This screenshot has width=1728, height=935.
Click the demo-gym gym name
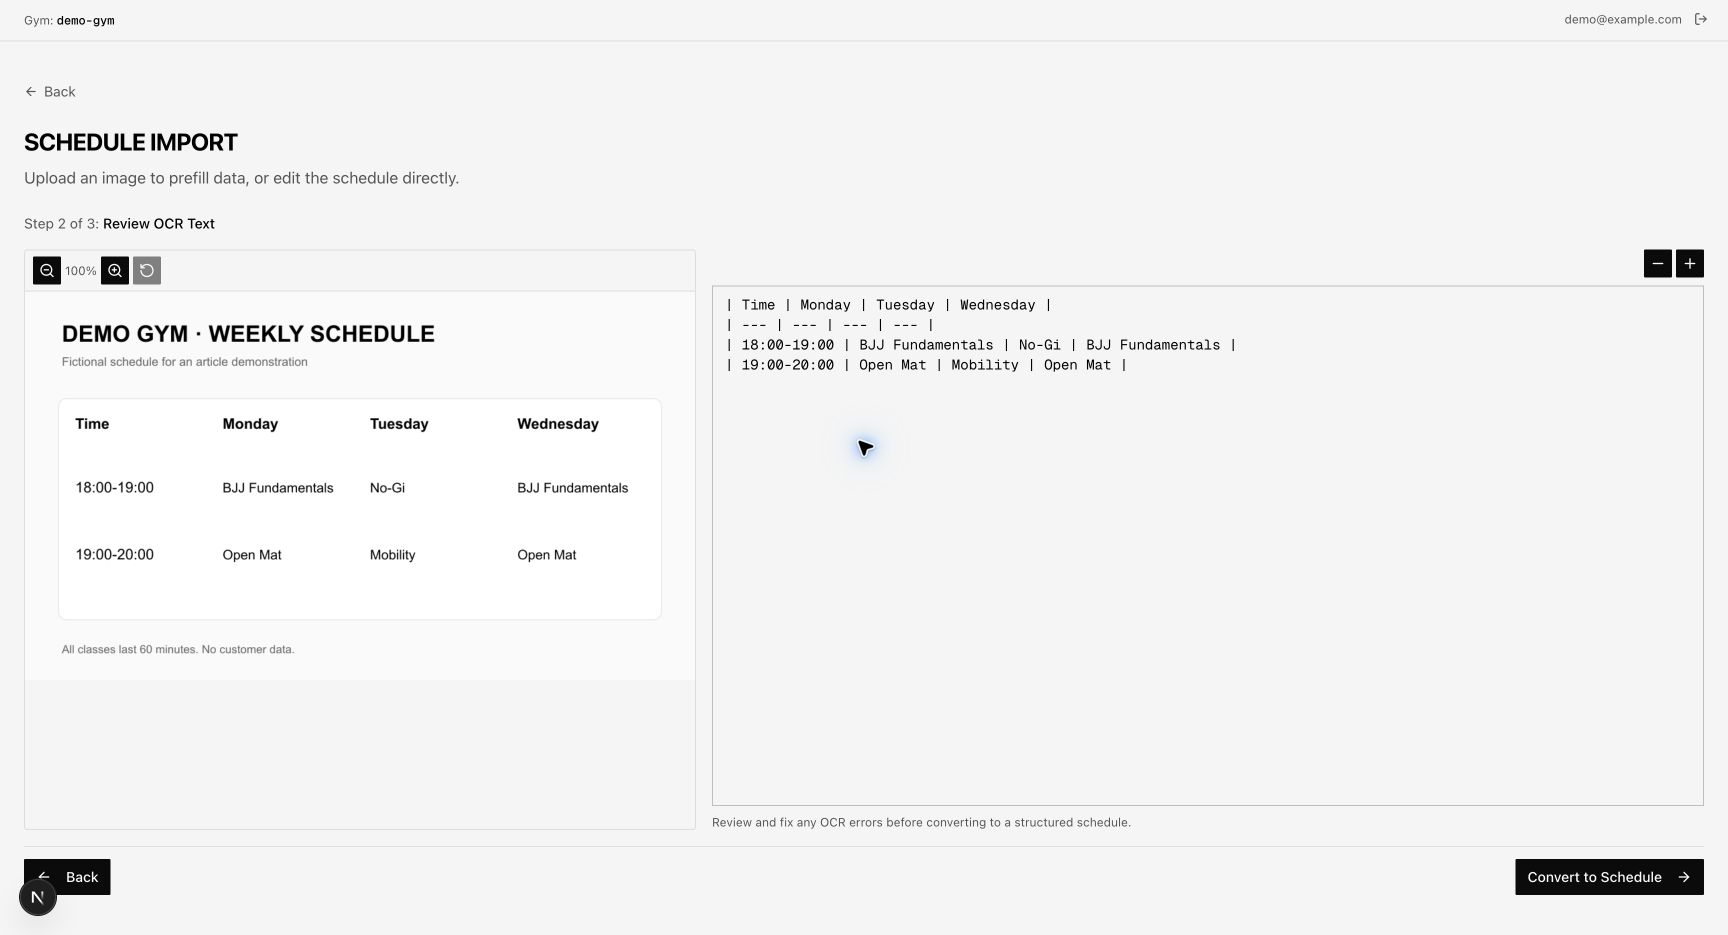click(x=85, y=20)
